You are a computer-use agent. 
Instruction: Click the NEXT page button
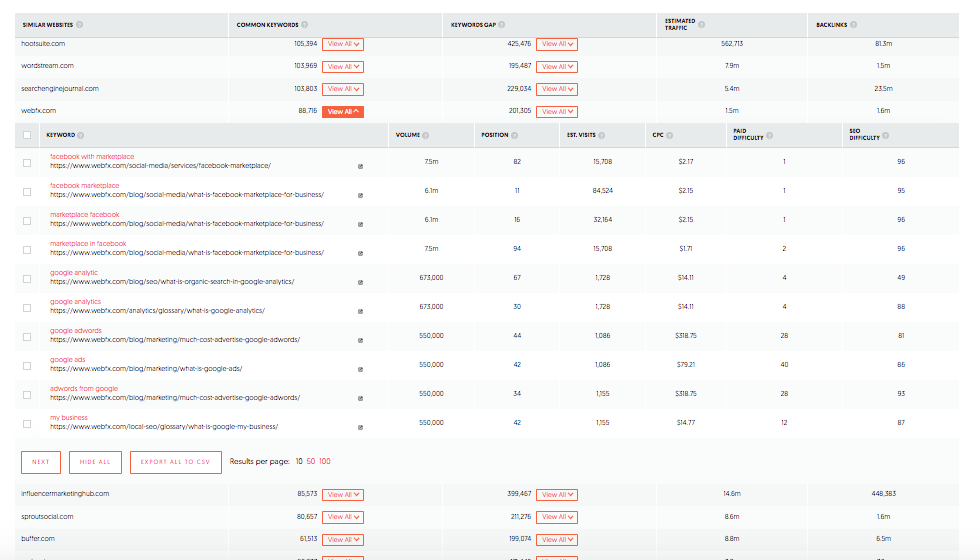(x=41, y=462)
